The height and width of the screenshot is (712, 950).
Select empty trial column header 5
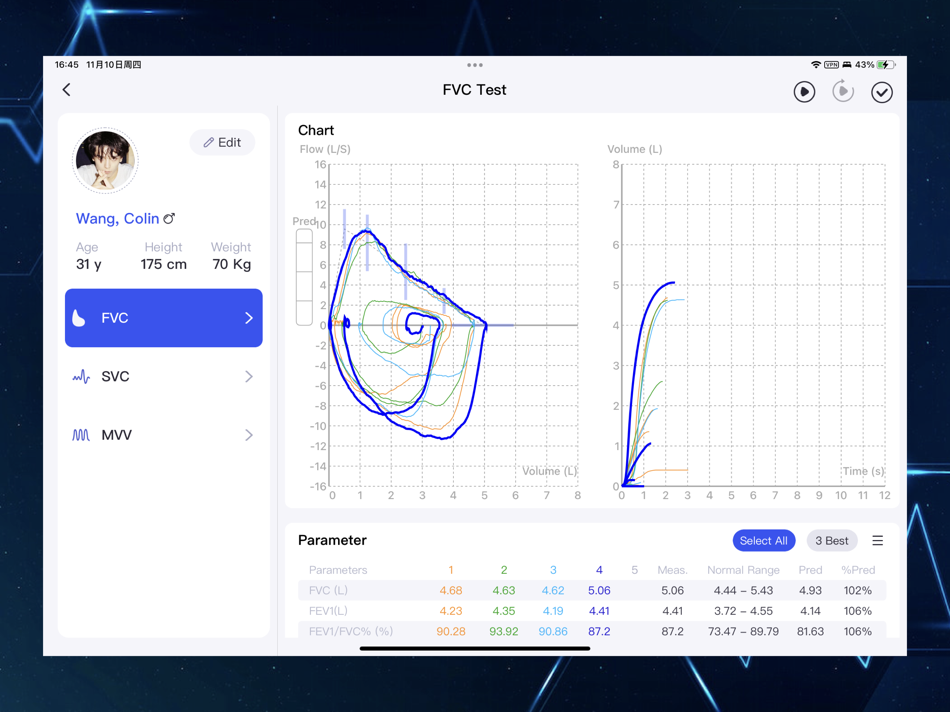634,570
